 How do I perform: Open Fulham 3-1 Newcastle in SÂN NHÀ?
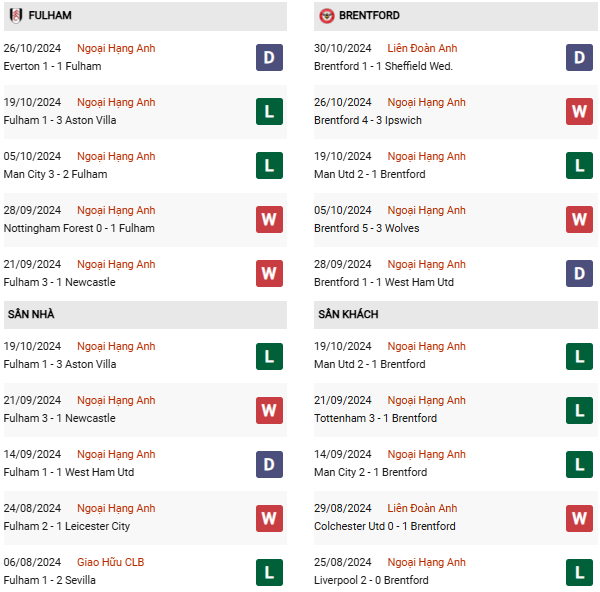(59, 418)
